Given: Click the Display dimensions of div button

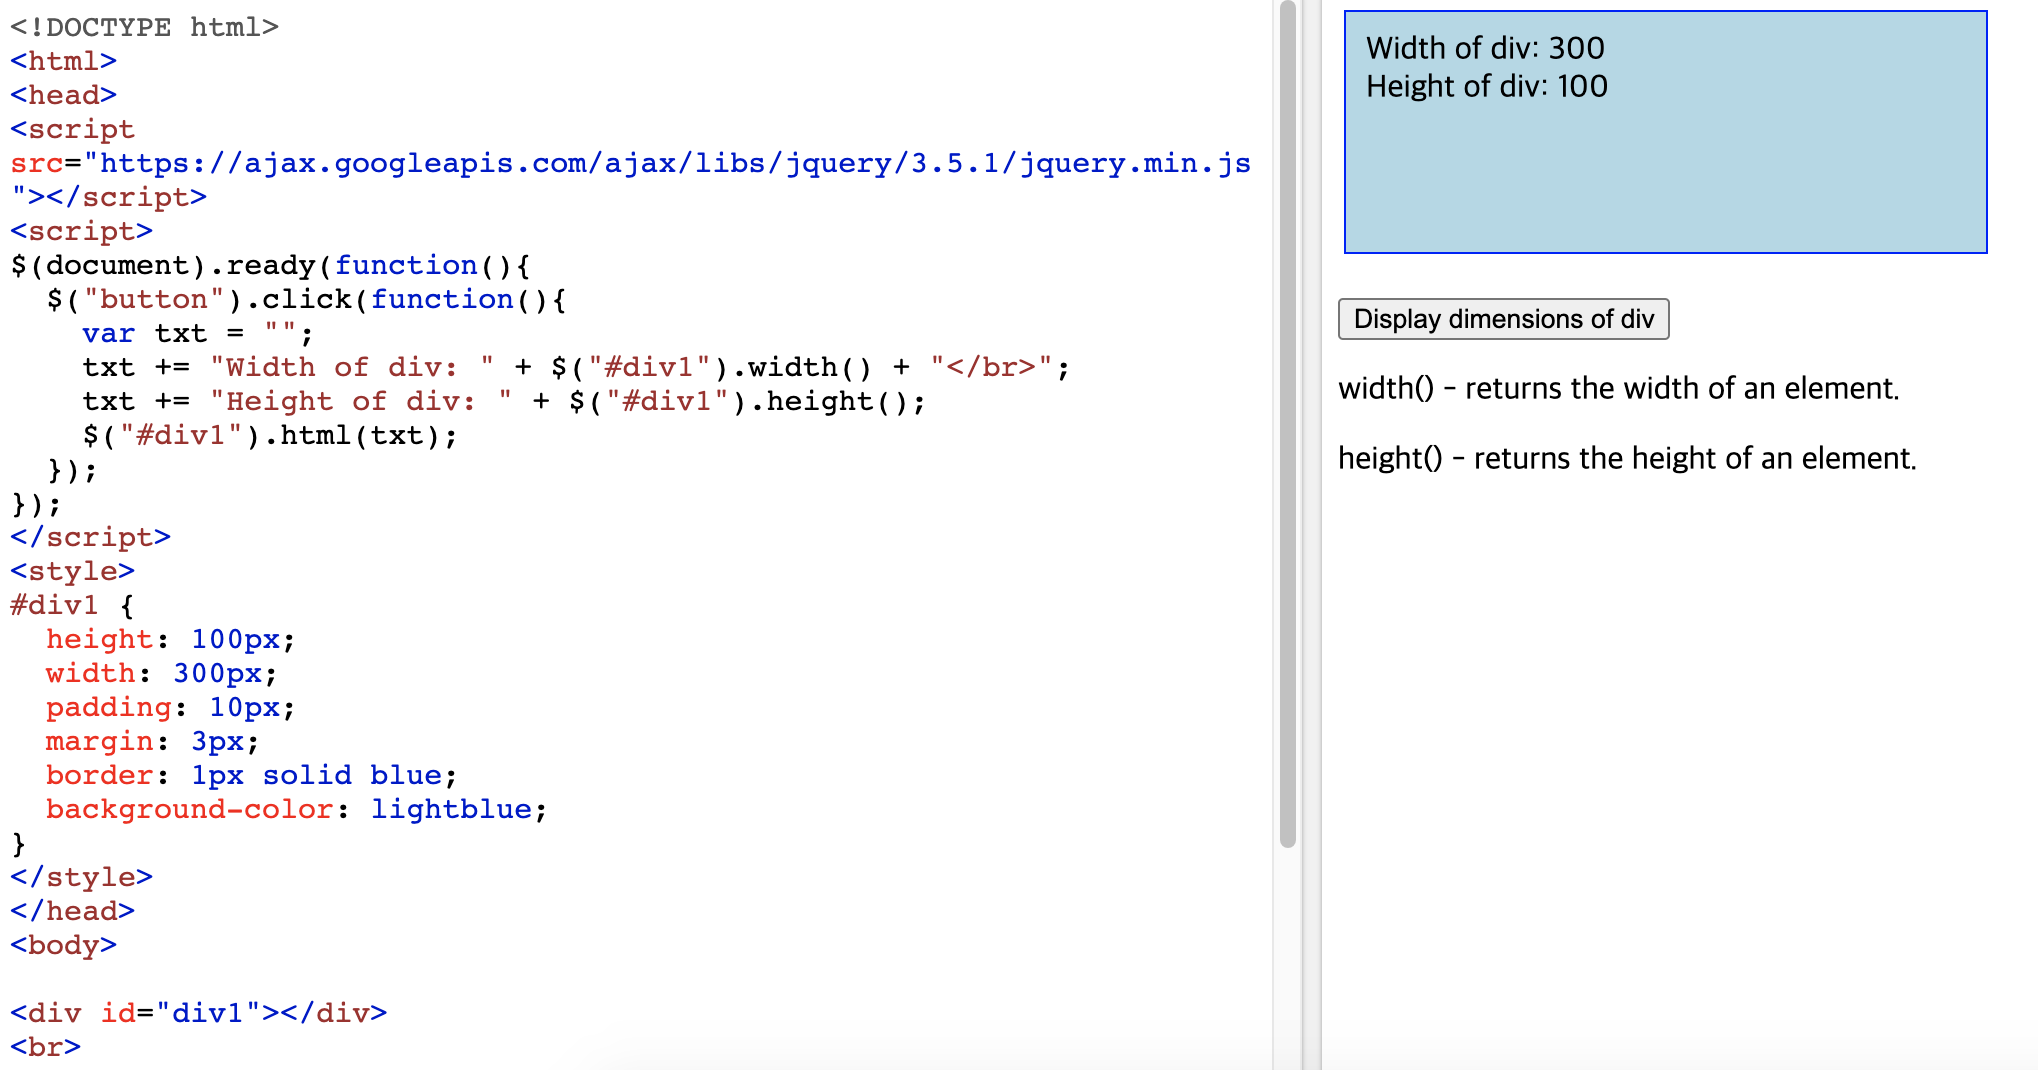Looking at the screenshot, I should pyautogui.click(x=1503, y=319).
